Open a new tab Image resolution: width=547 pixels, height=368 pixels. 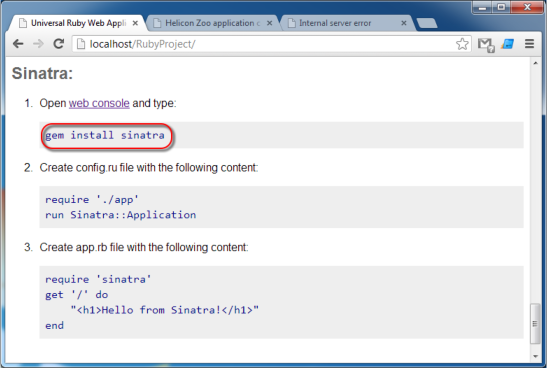click(427, 23)
